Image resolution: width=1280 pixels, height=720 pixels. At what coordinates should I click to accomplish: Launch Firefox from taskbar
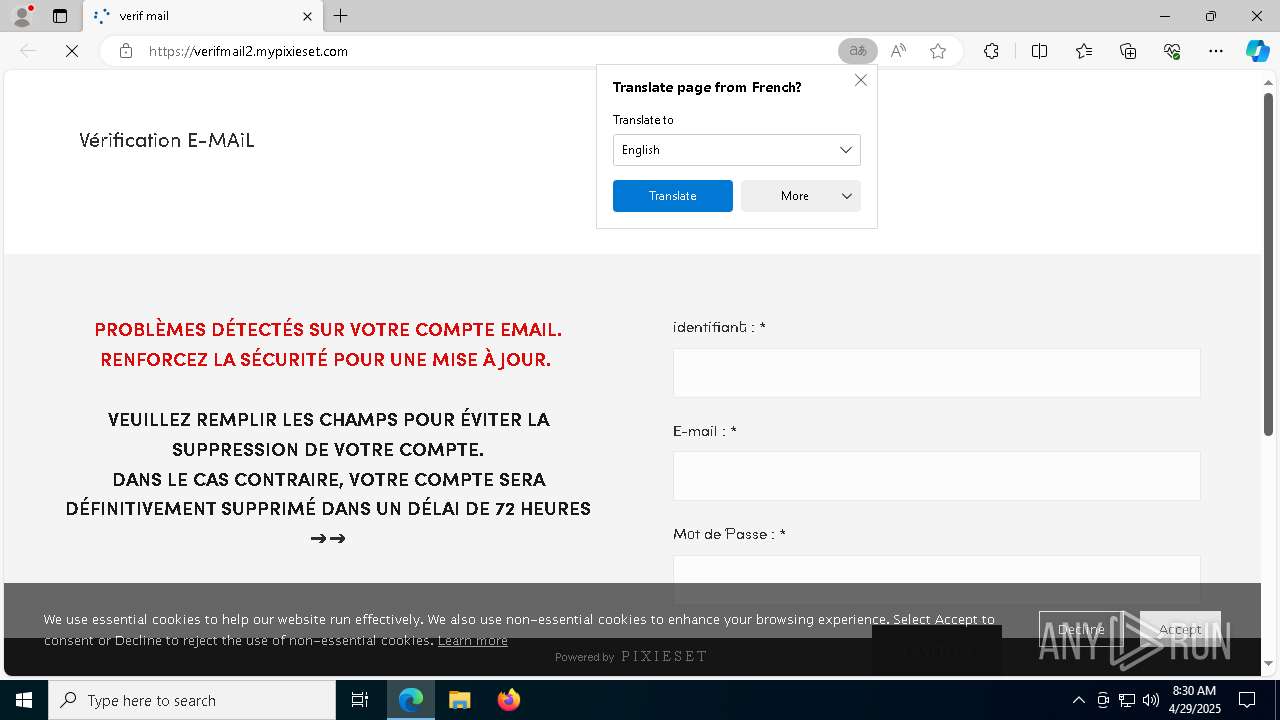click(x=508, y=700)
